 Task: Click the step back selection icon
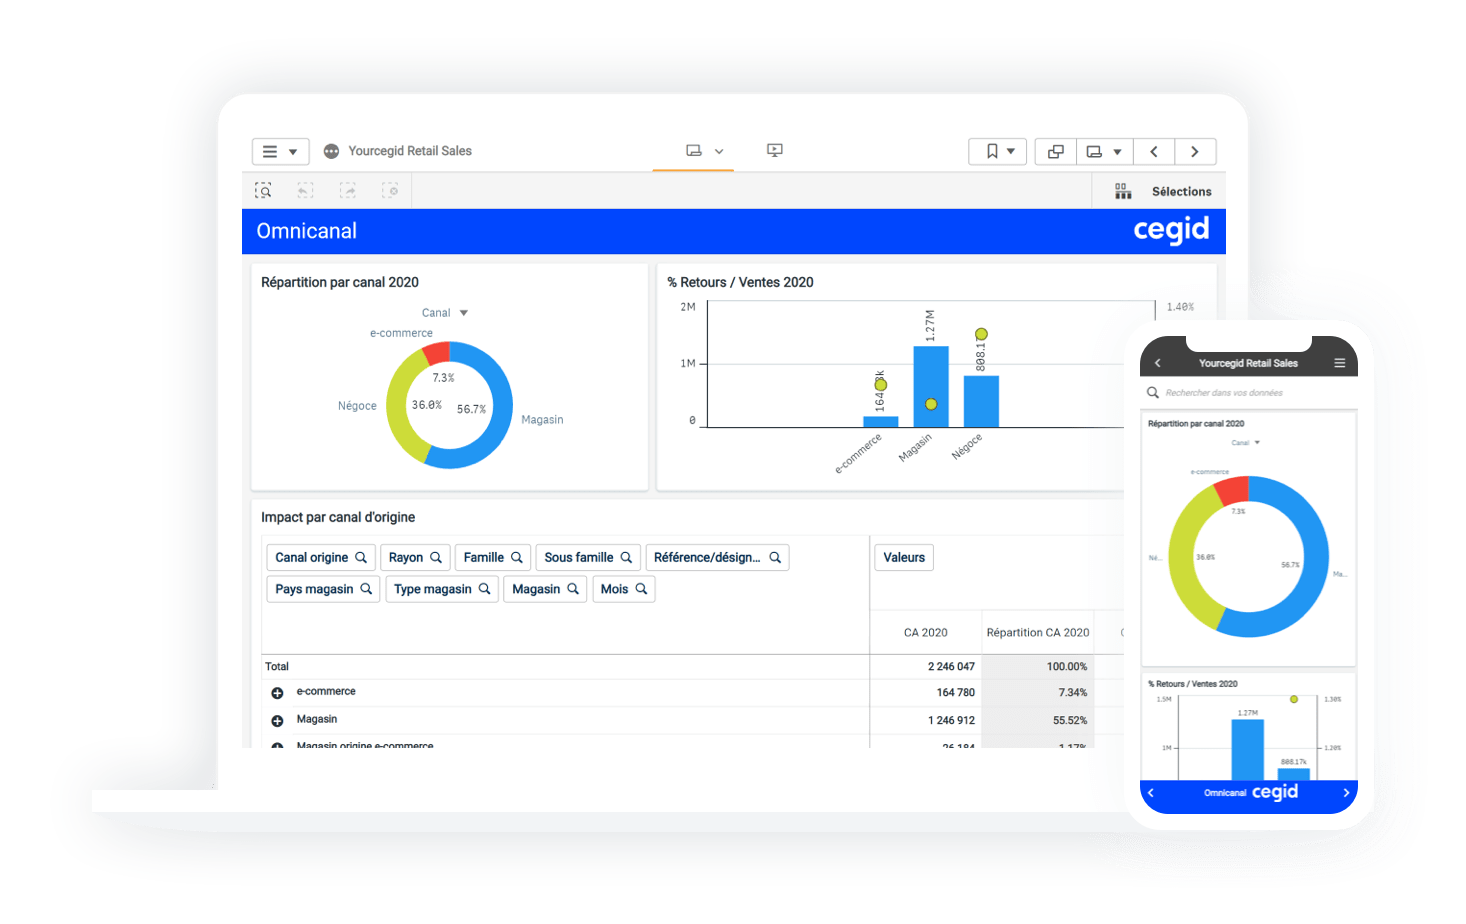coord(306,190)
